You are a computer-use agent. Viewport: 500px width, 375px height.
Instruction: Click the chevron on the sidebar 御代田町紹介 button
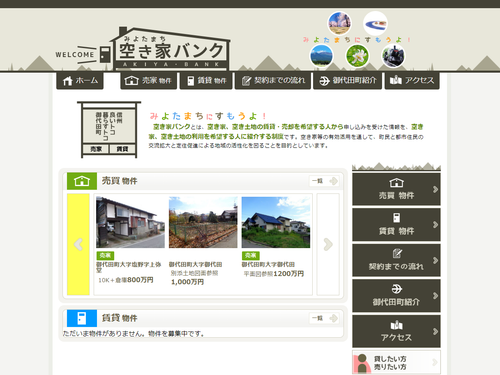(x=435, y=296)
